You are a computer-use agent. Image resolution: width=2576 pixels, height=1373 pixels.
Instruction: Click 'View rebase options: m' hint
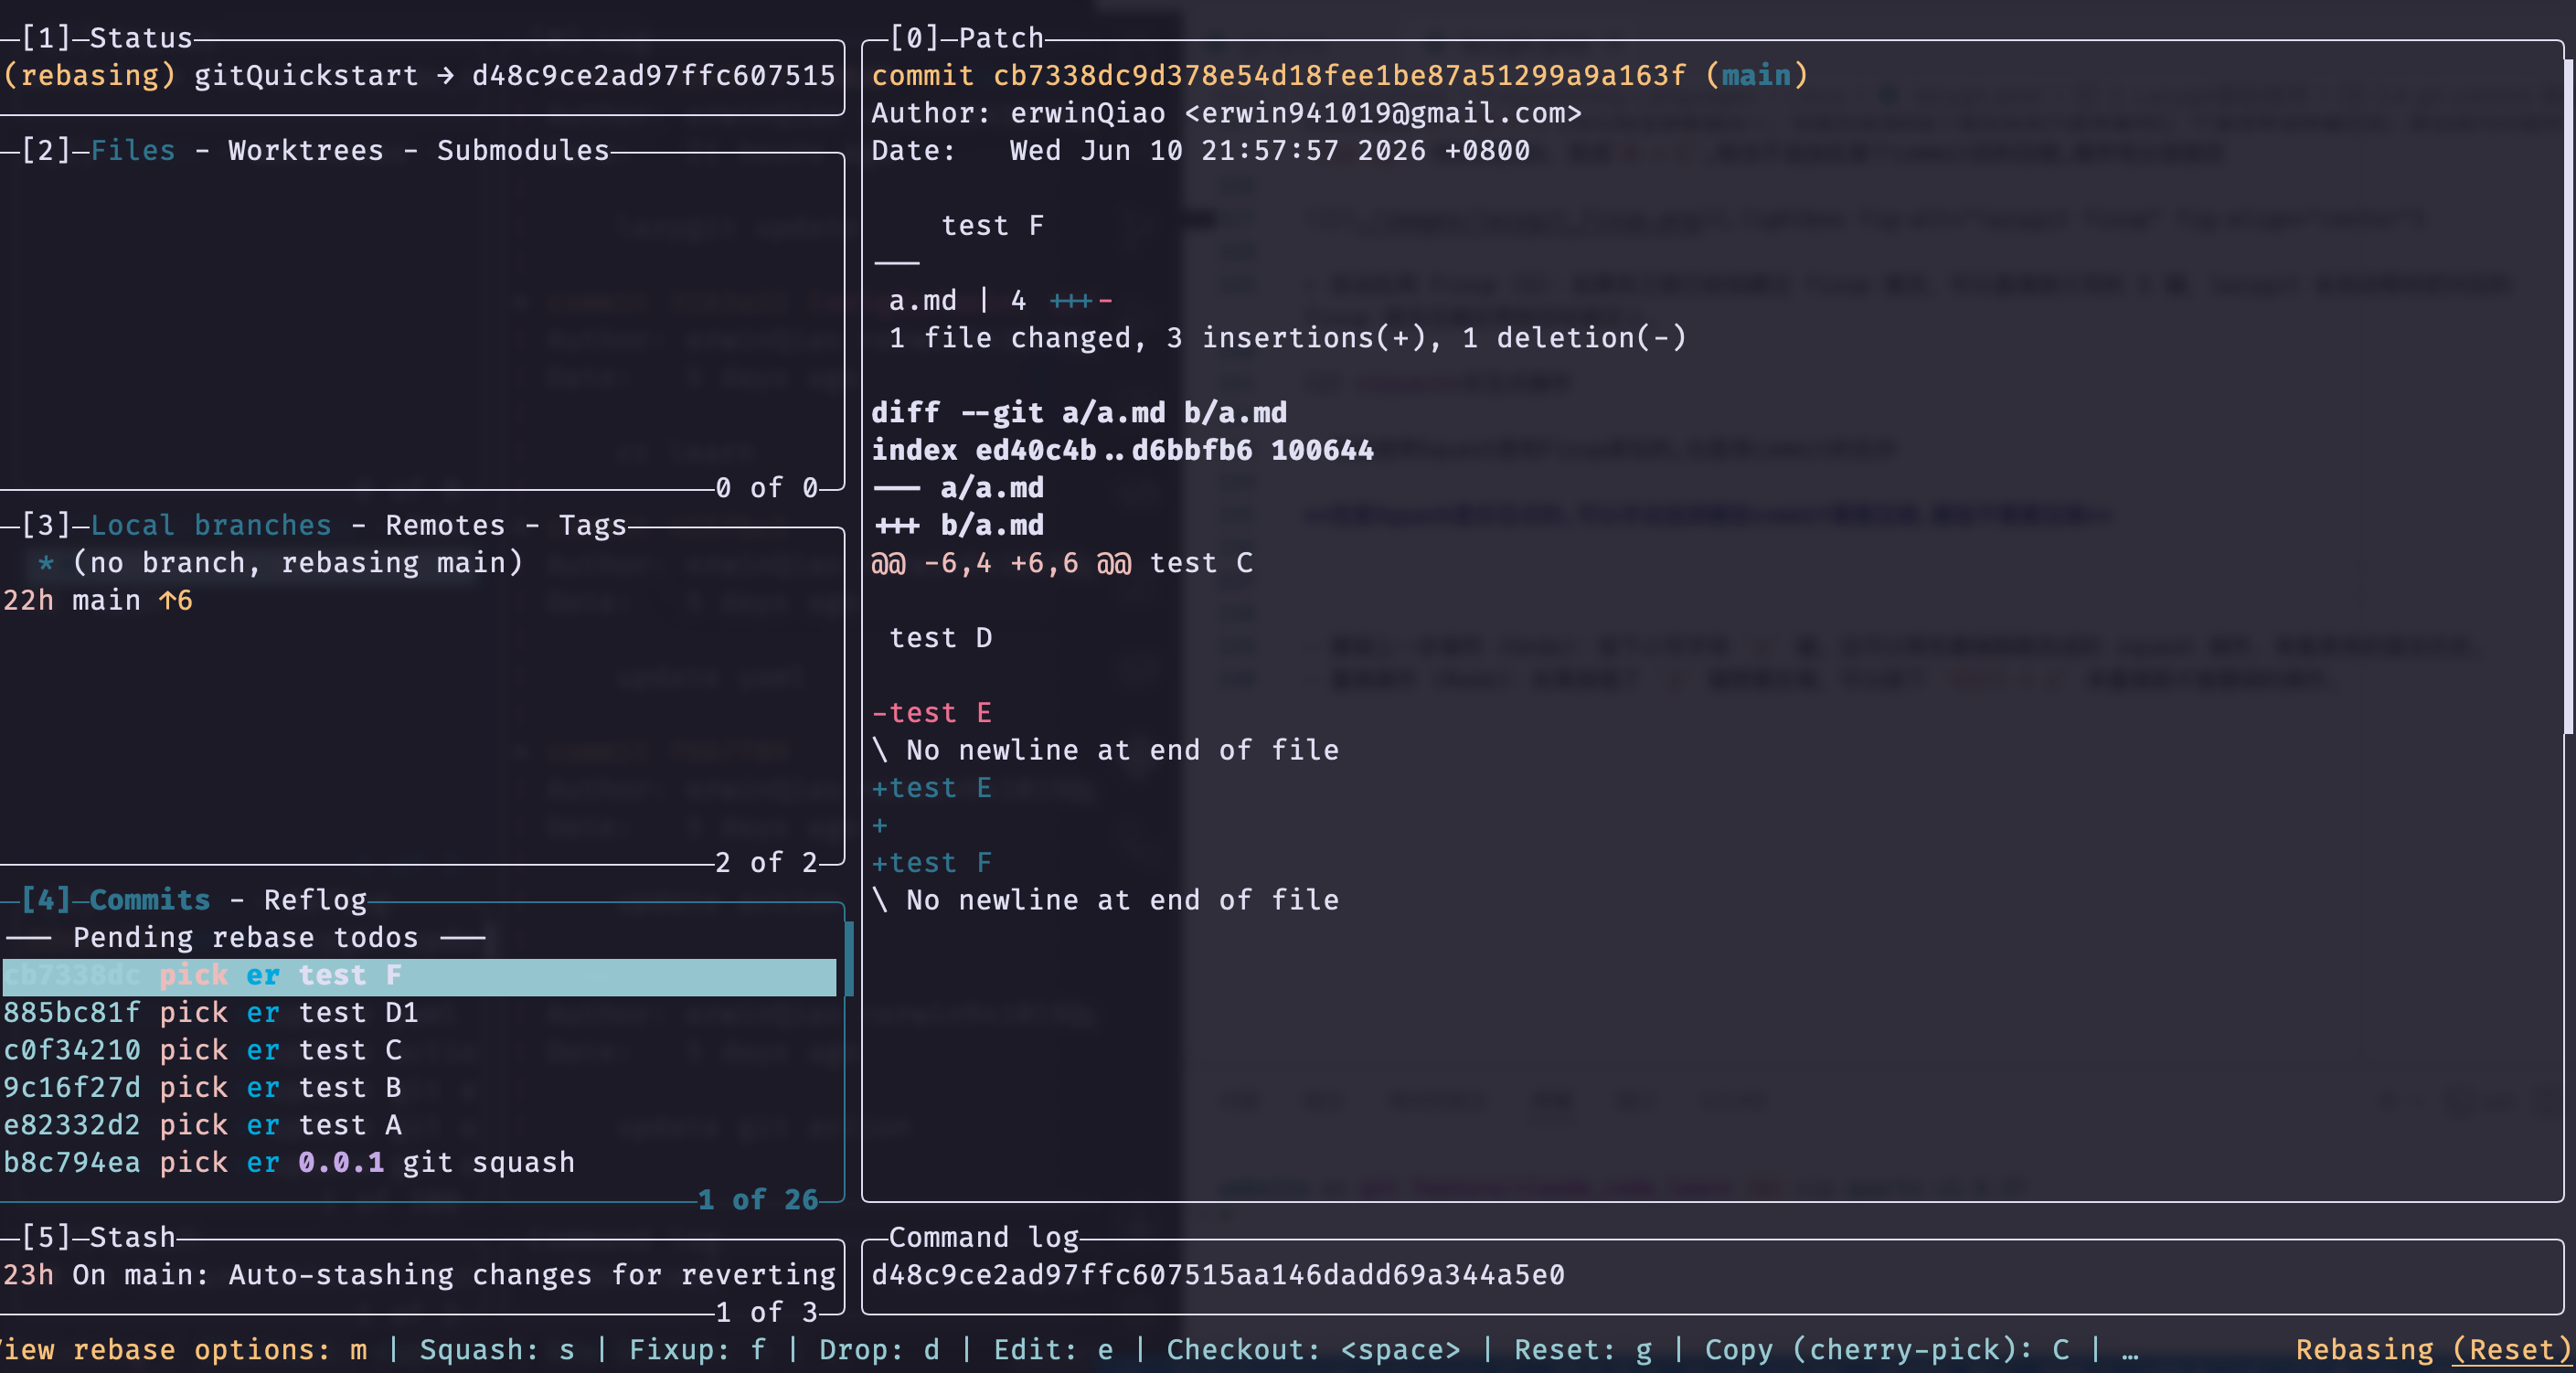182,1350
